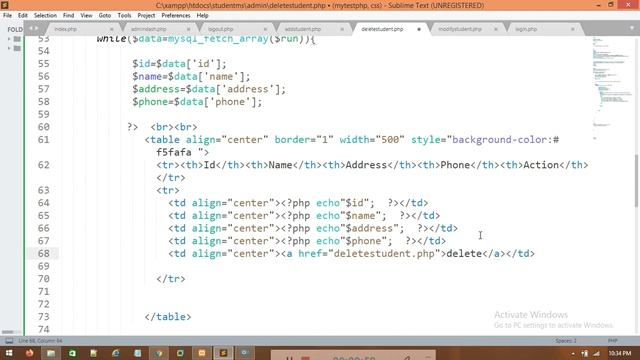Open the Spaces: 2 indentation selector
The height and width of the screenshot is (360, 640).
pyautogui.click(x=566, y=340)
